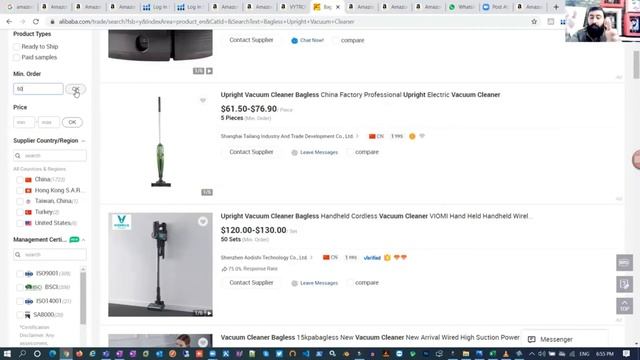
Task: Search within supplier country list
Action: 50,156
